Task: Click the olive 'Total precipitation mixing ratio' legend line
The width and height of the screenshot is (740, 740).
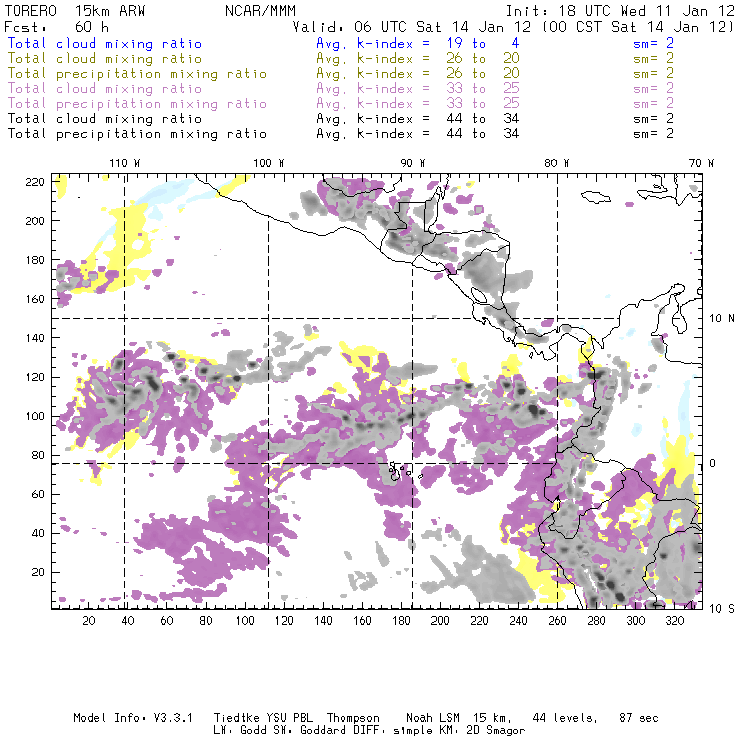Action: 137,74
